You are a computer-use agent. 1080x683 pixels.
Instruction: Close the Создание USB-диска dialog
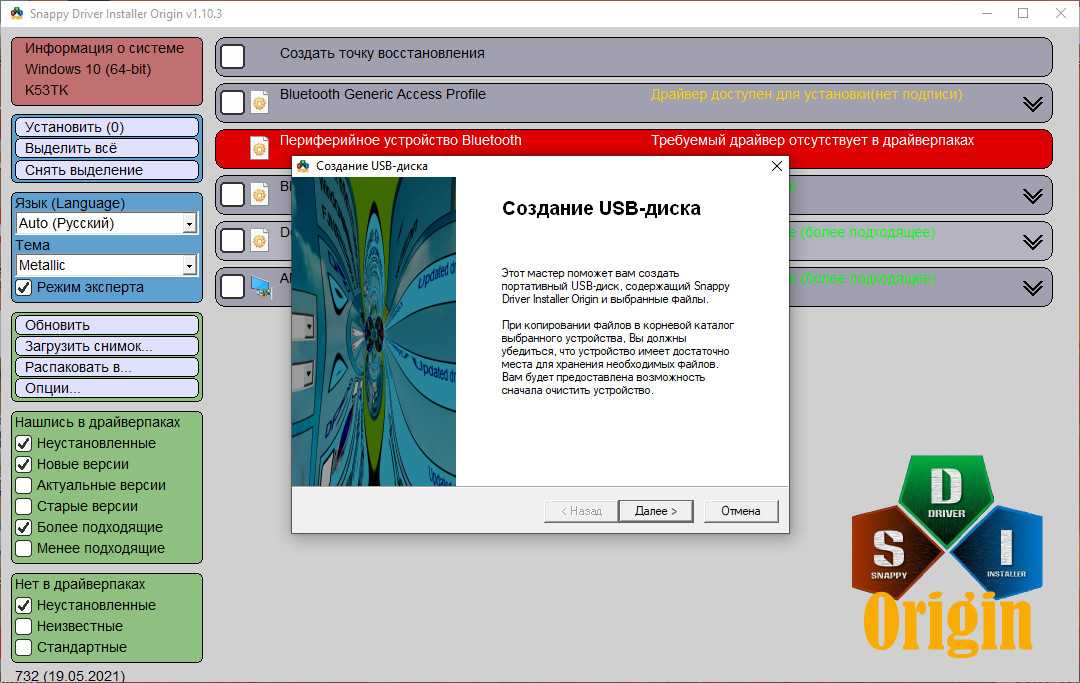point(776,166)
